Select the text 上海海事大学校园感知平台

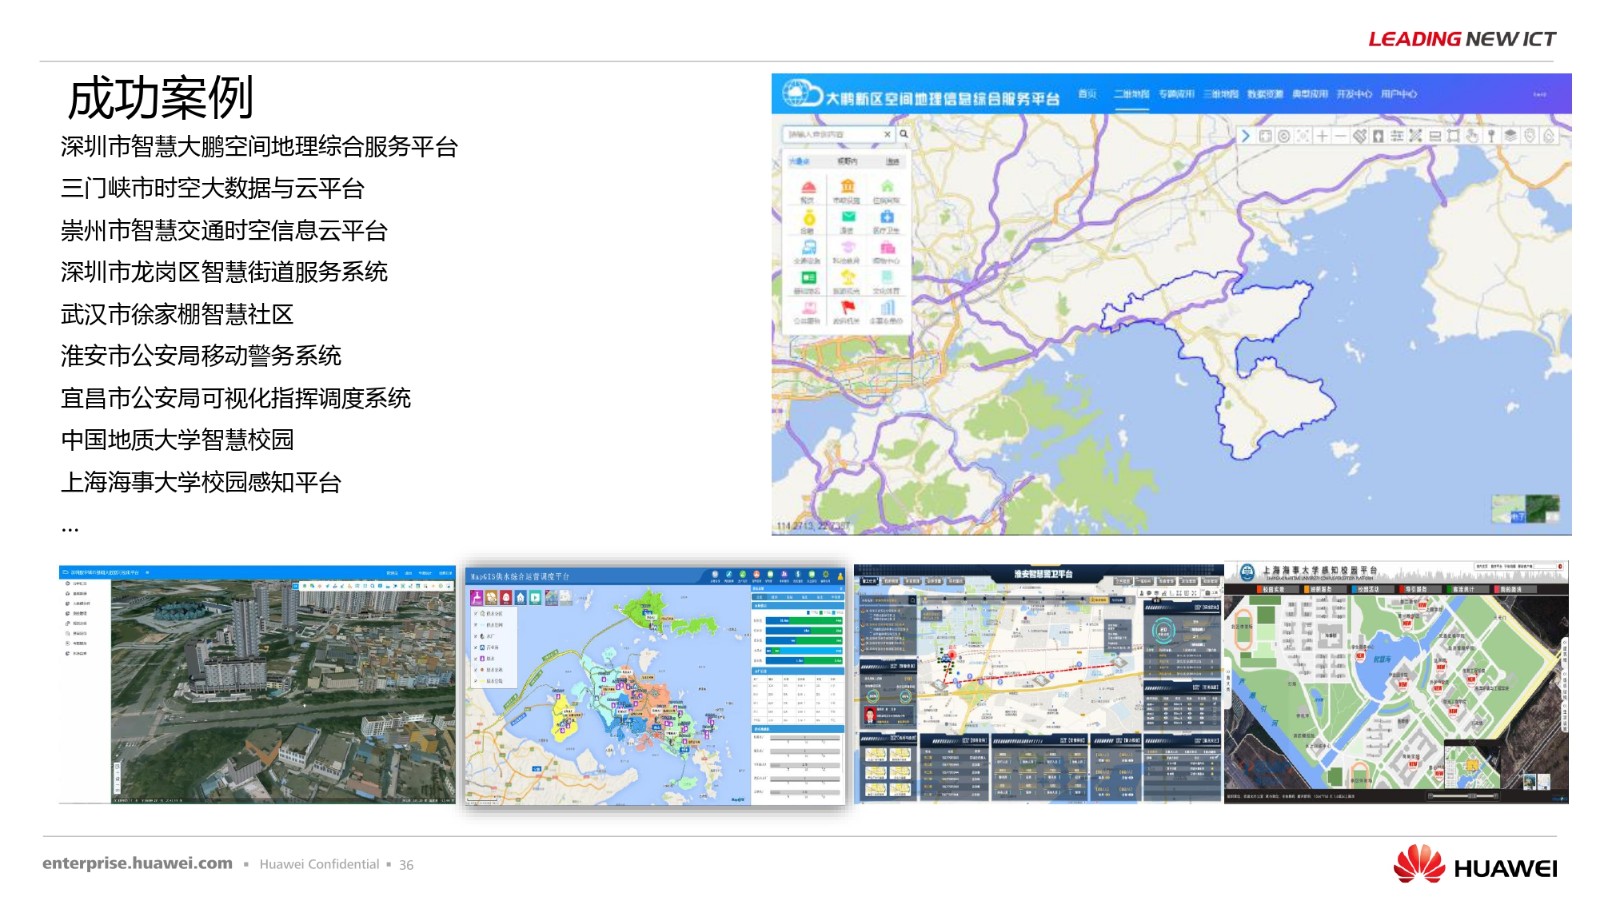(201, 482)
